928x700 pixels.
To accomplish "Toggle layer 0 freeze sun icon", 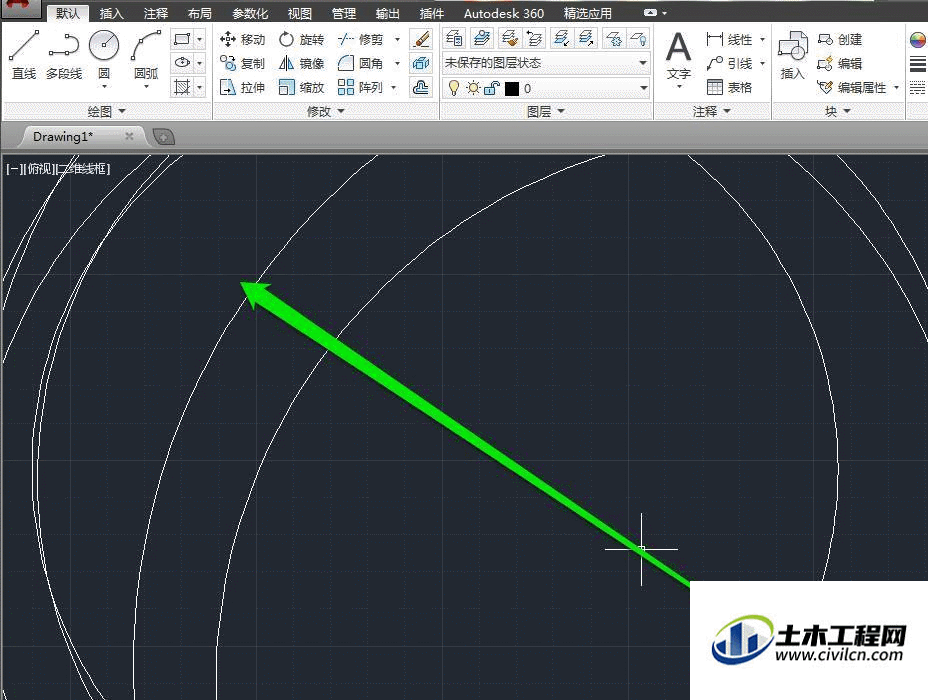I will [x=473, y=88].
